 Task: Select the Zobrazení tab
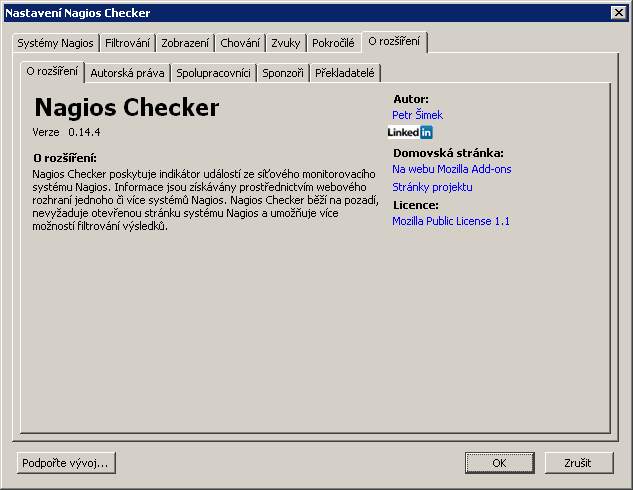pyautogui.click(x=185, y=43)
